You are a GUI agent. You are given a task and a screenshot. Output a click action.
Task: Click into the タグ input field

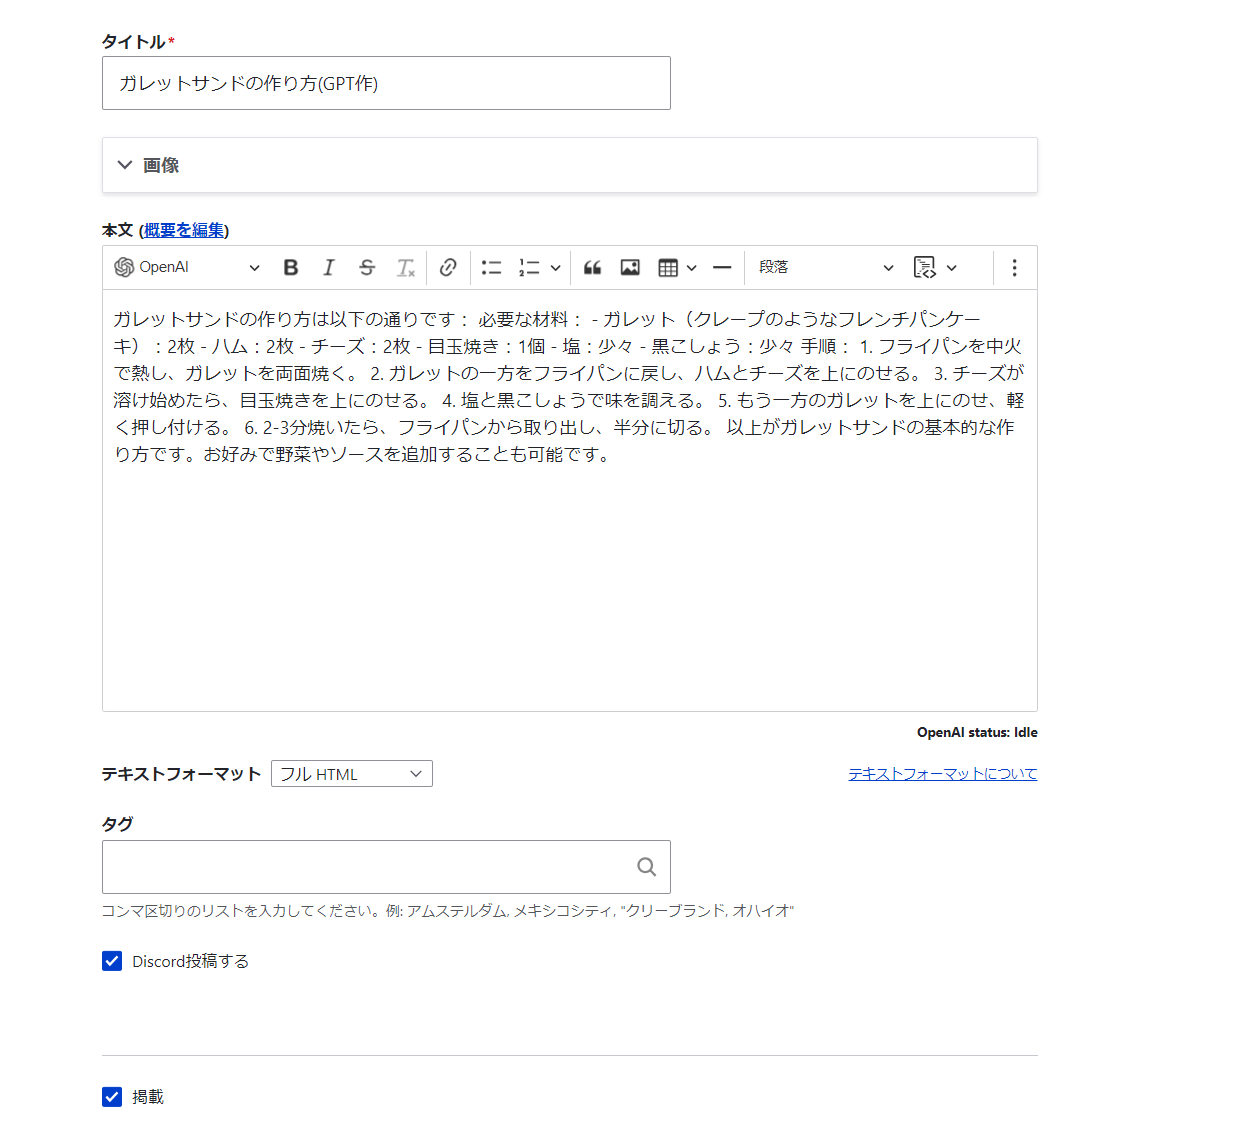(x=370, y=867)
